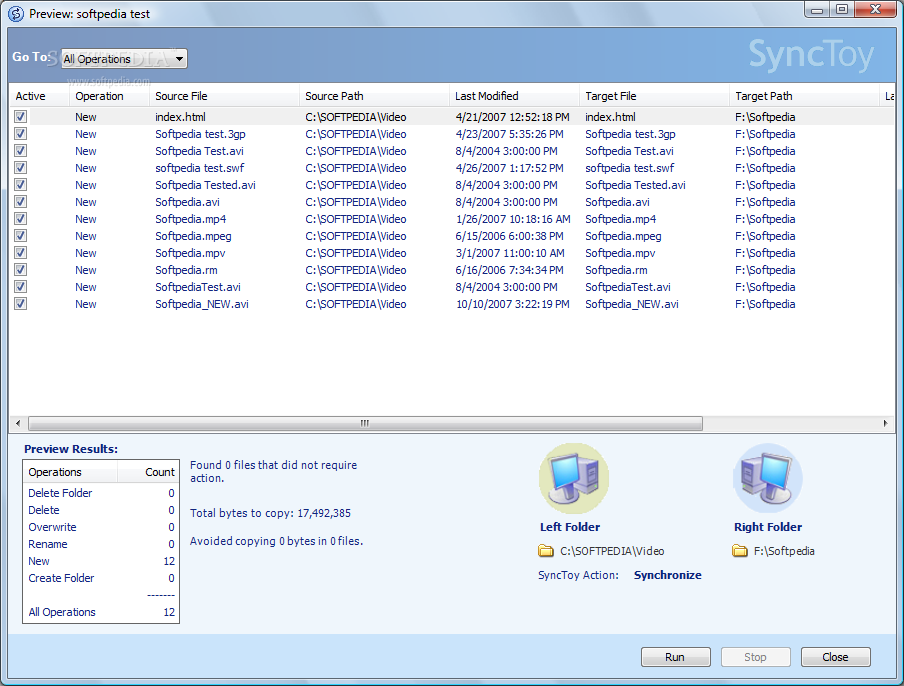
Task: Click the scroll left arrow of file list
Action: 18,424
